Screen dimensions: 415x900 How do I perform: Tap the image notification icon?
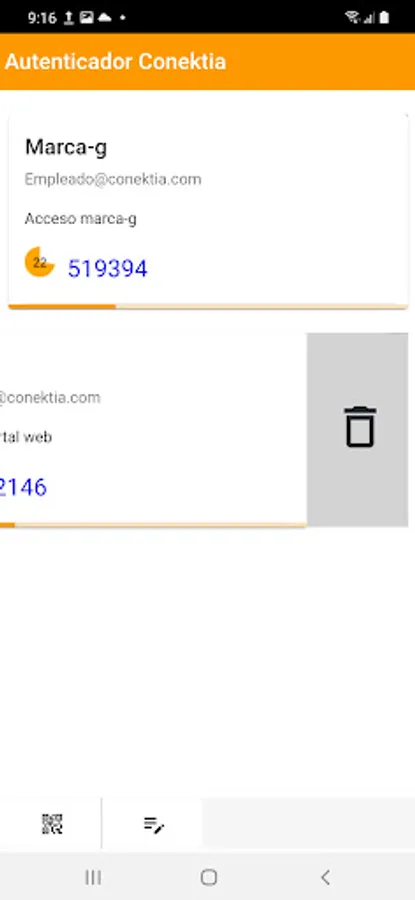(x=87, y=18)
